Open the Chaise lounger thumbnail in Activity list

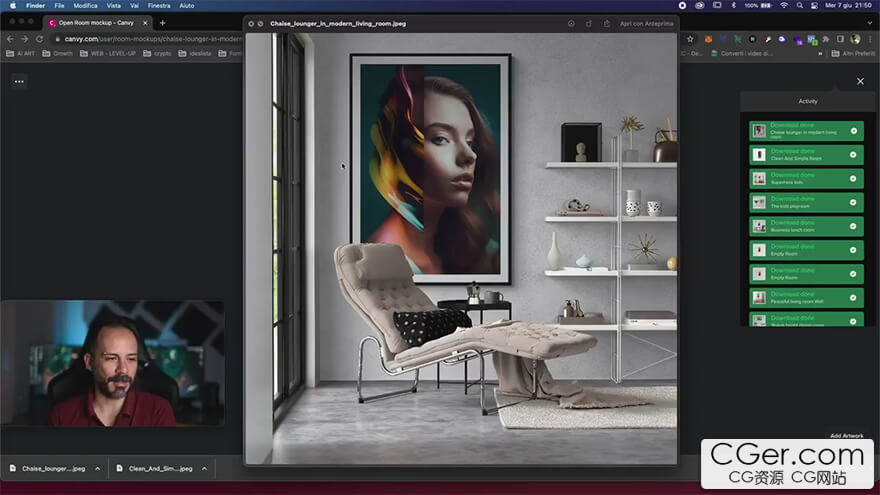(x=759, y=131)
